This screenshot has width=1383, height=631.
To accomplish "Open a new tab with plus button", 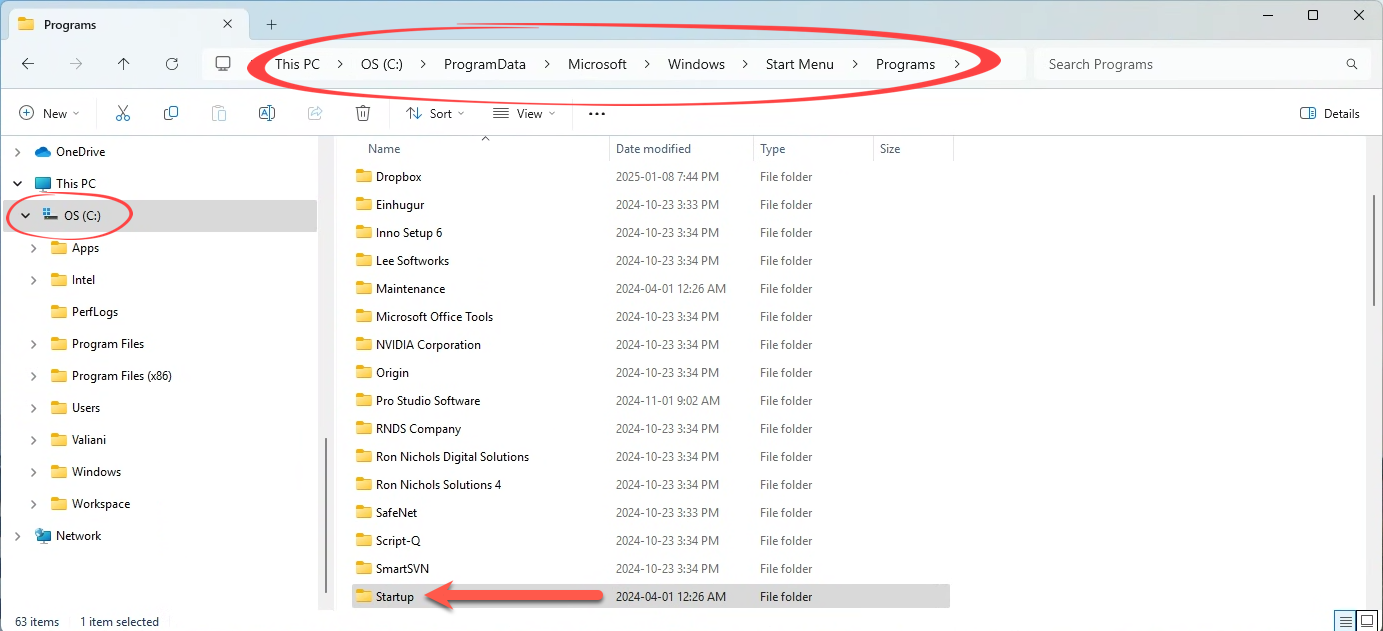I will [271, 24].
